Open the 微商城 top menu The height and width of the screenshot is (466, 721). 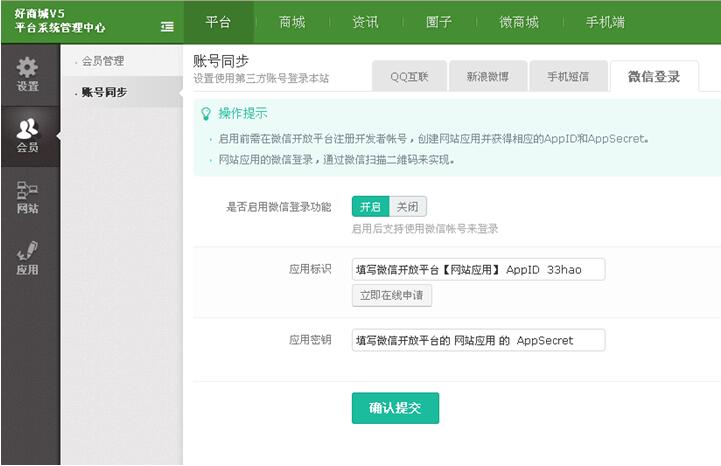coord(519,22)
